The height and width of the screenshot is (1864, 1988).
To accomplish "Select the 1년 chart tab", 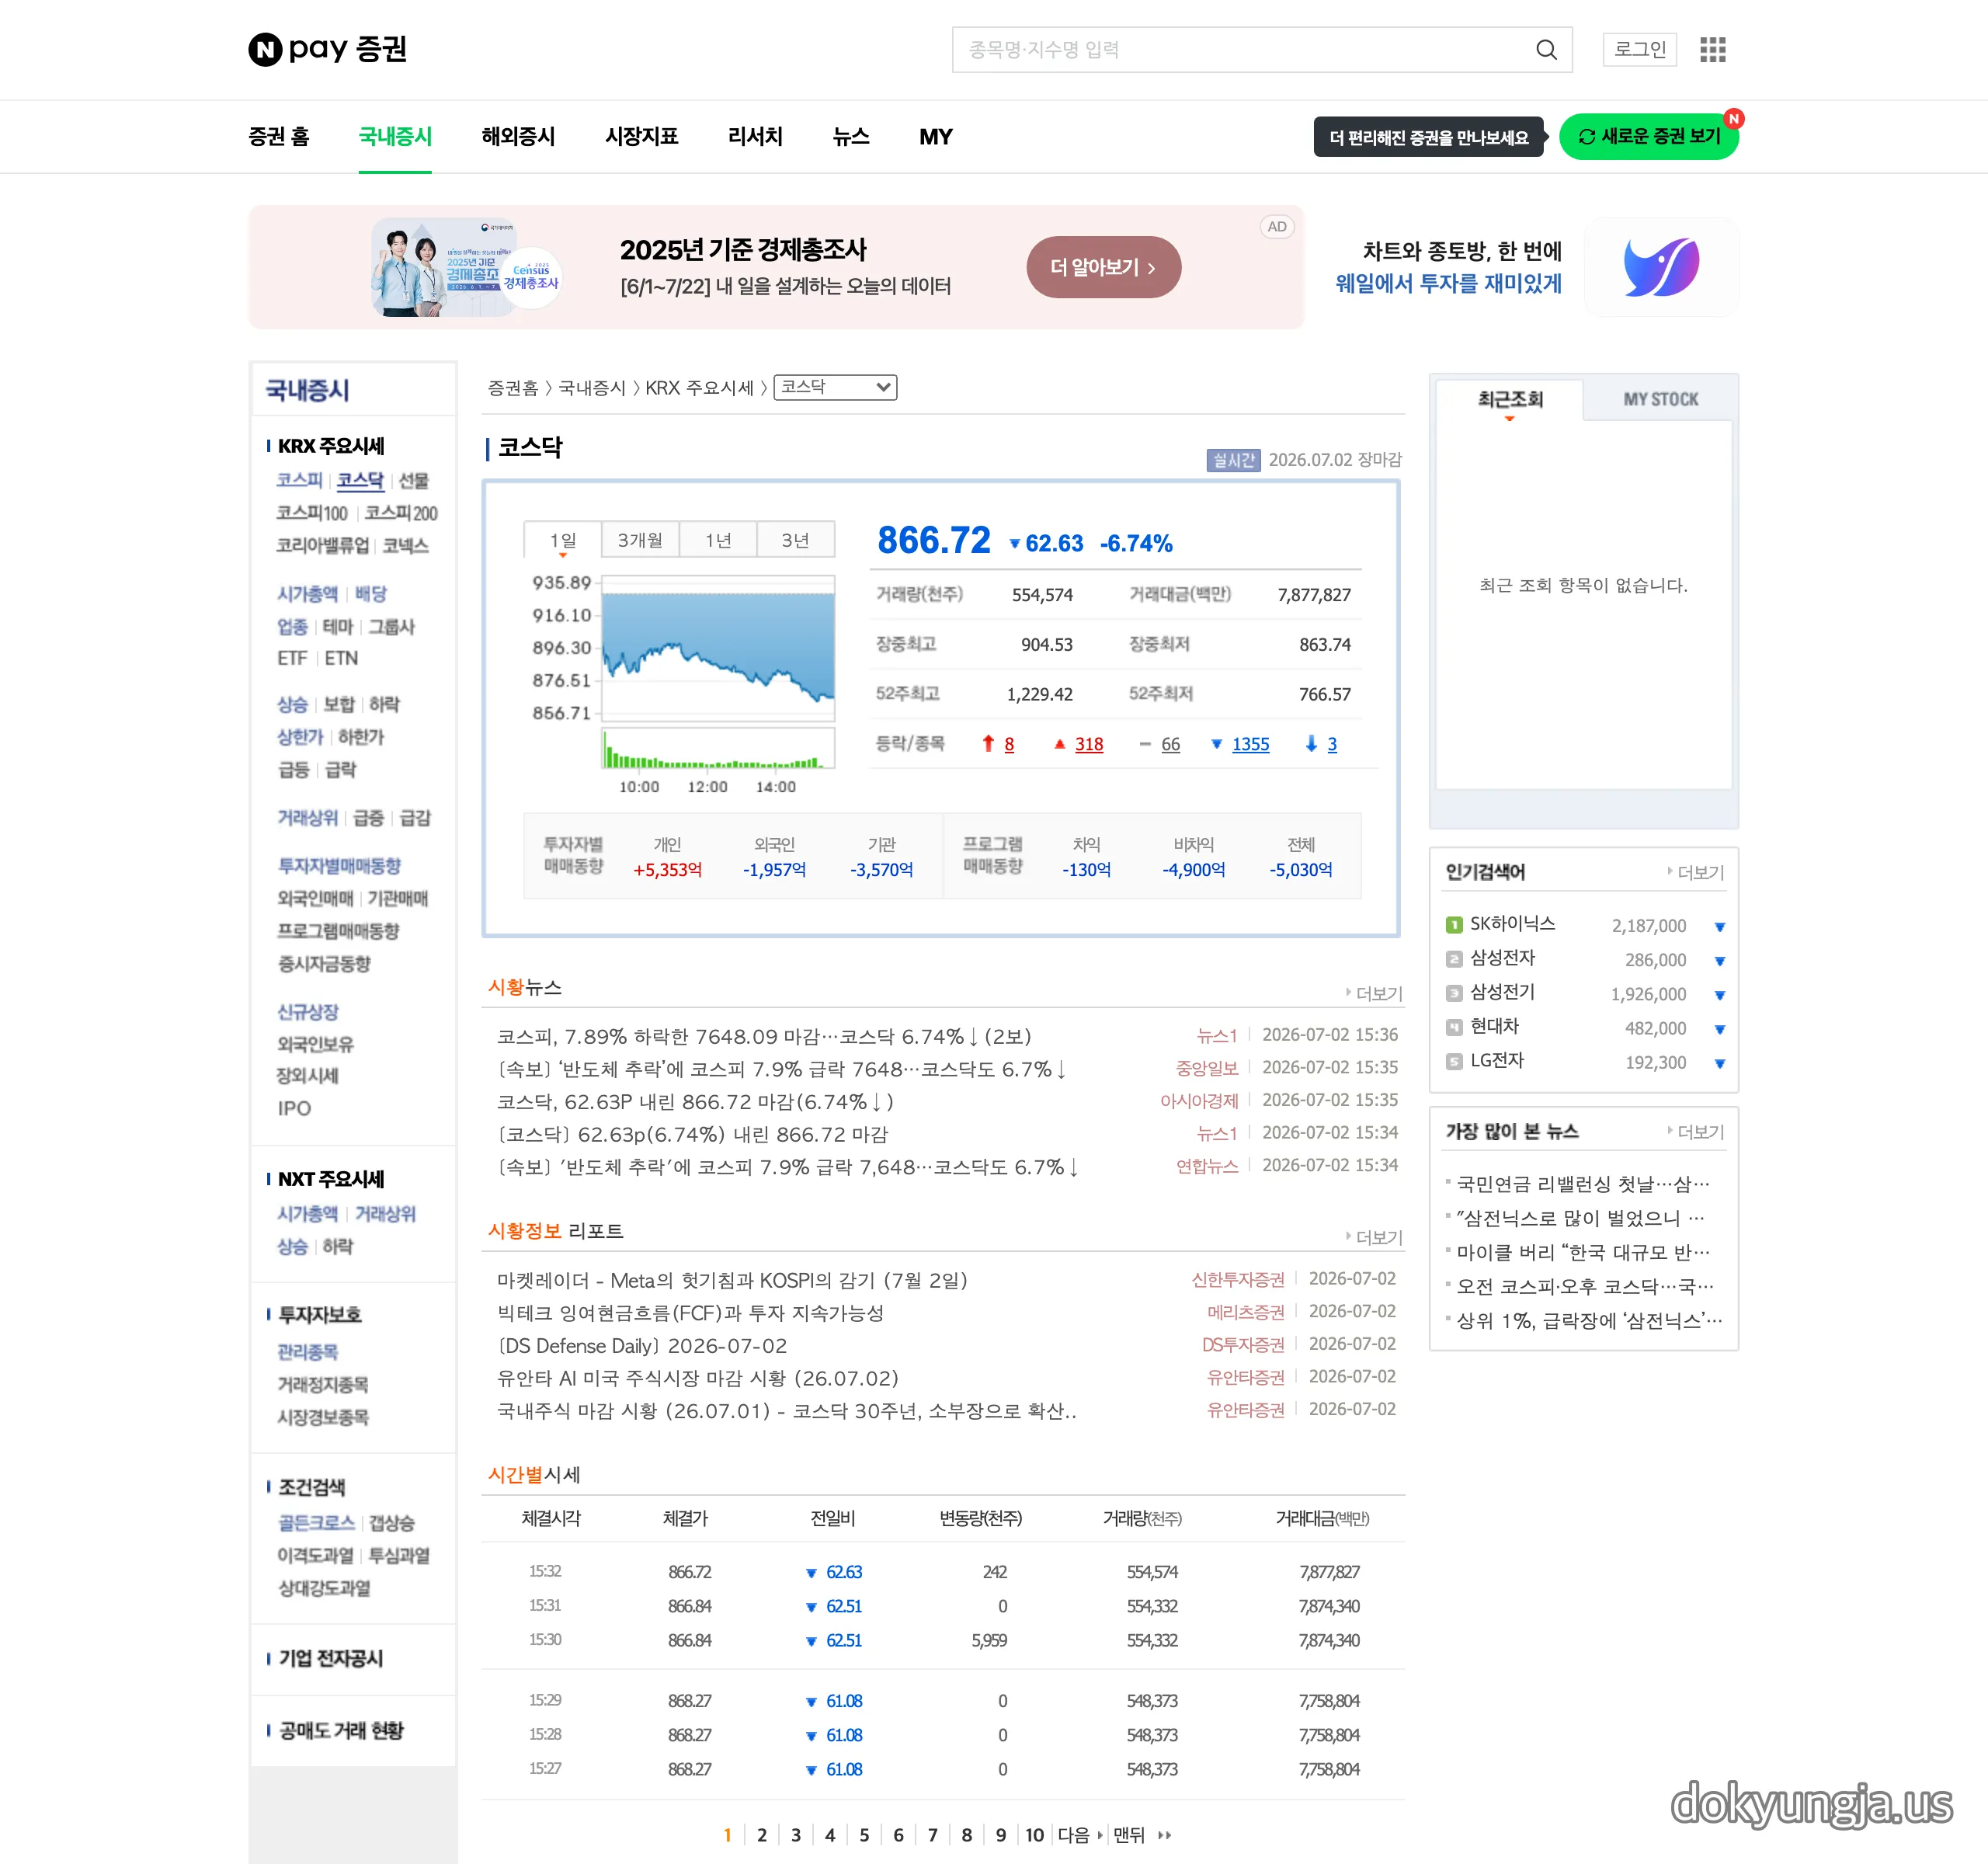I will coord(718,540).
